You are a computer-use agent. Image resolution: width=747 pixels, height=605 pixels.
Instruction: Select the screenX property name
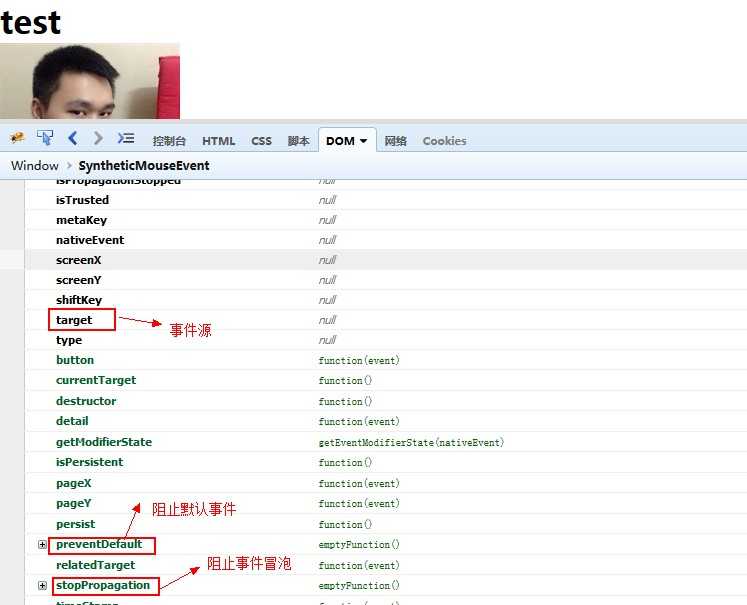pos(79,260)
